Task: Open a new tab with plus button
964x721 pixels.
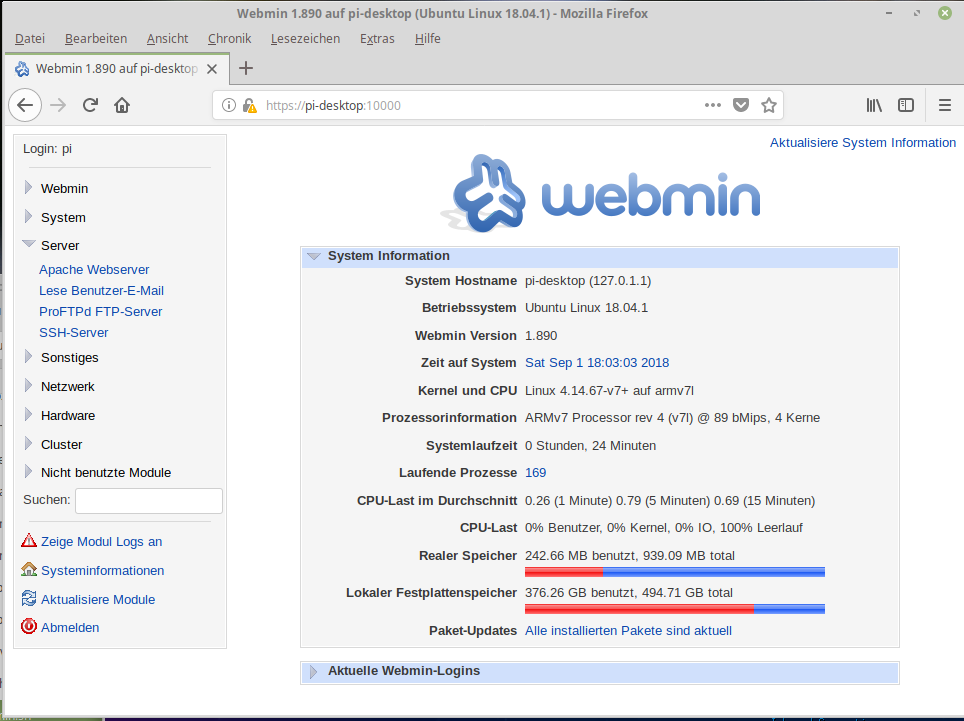Action: pyautogui.click(x=246, y=68)
